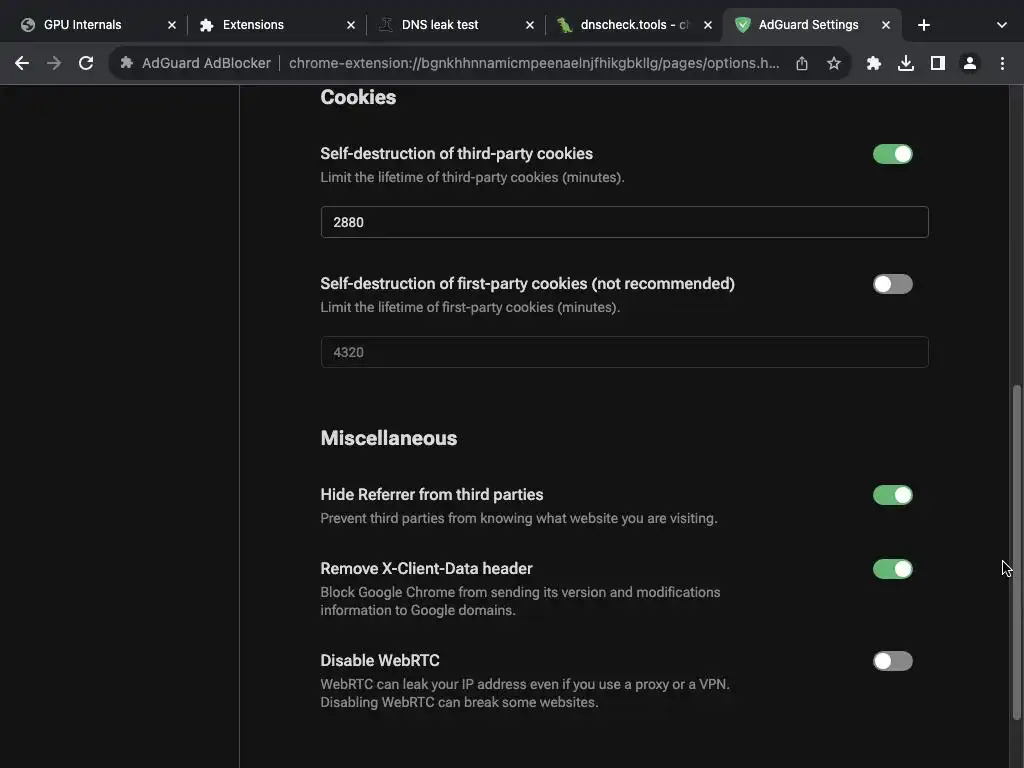Open the Downloads icon in toolbar
The height and width of the screenshot is (768, 1024).
tap(906, 63)
